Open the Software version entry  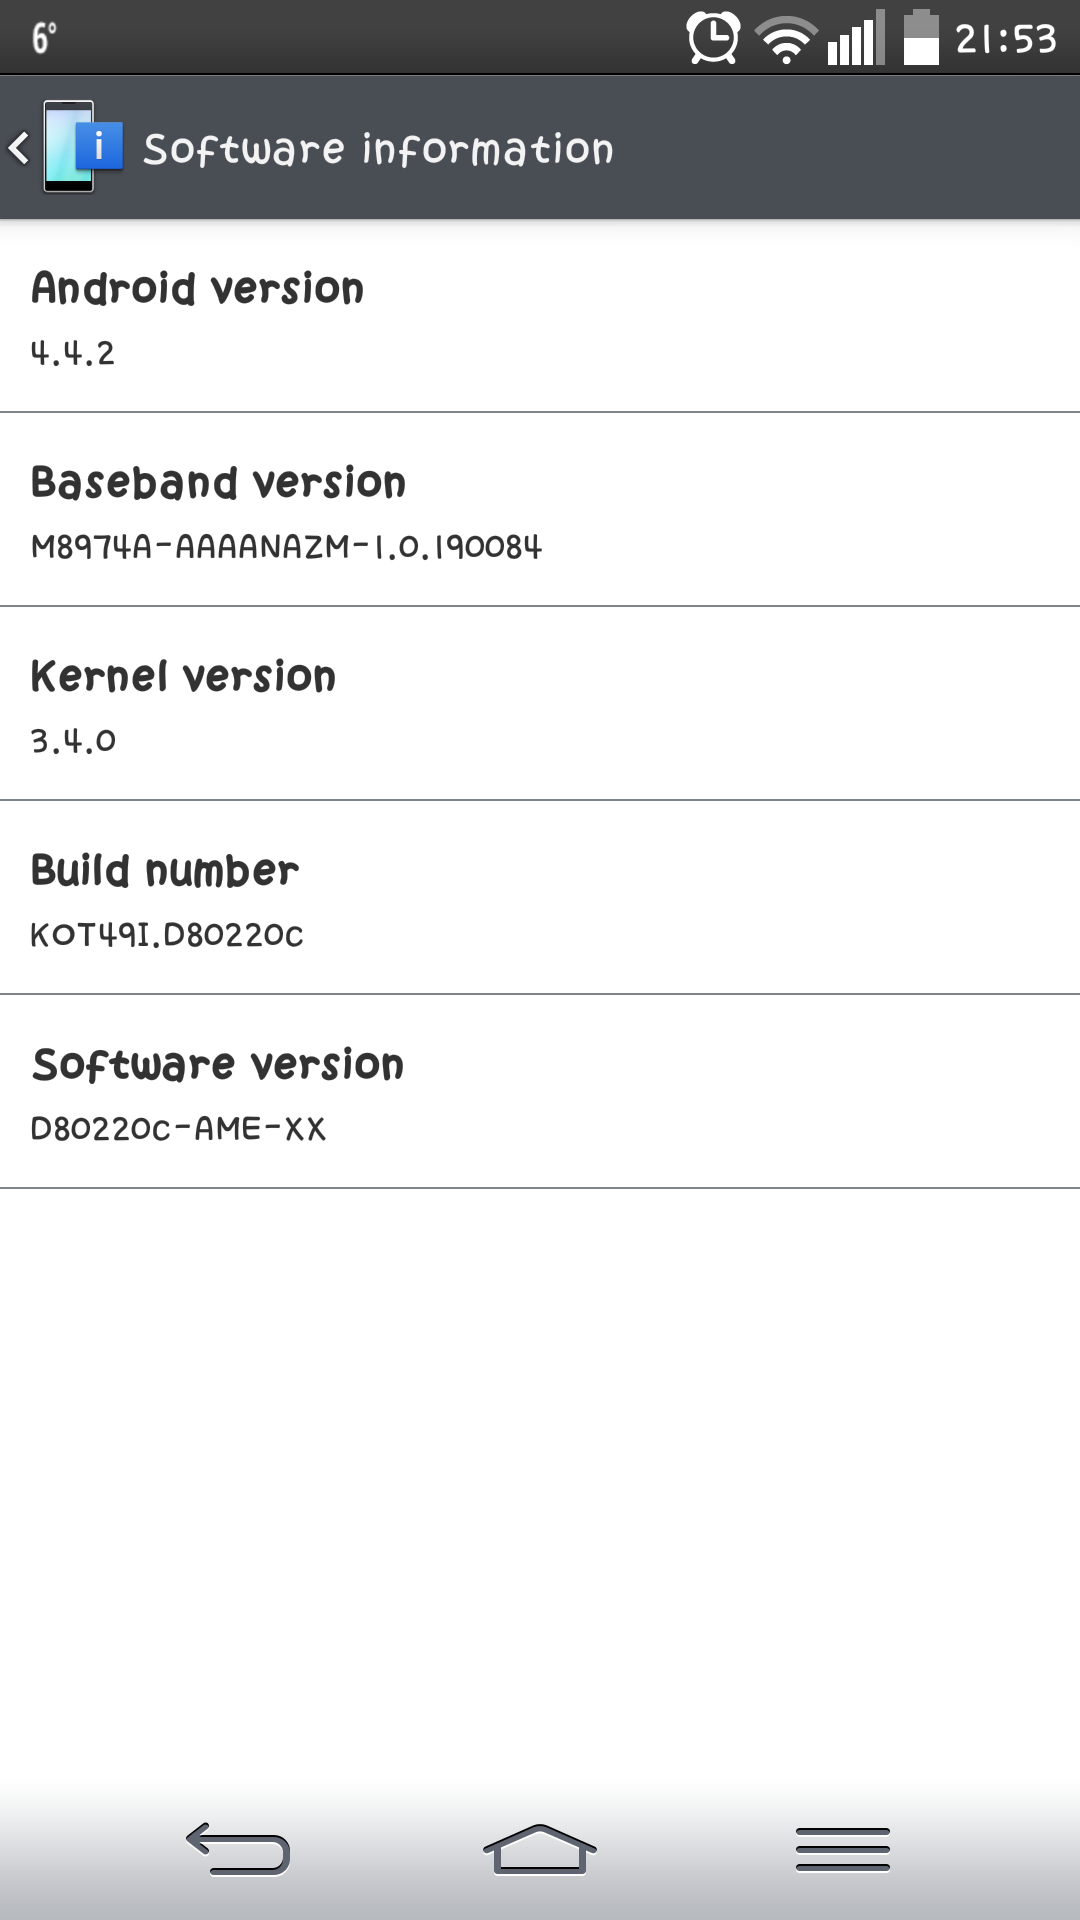(540, 1091)
